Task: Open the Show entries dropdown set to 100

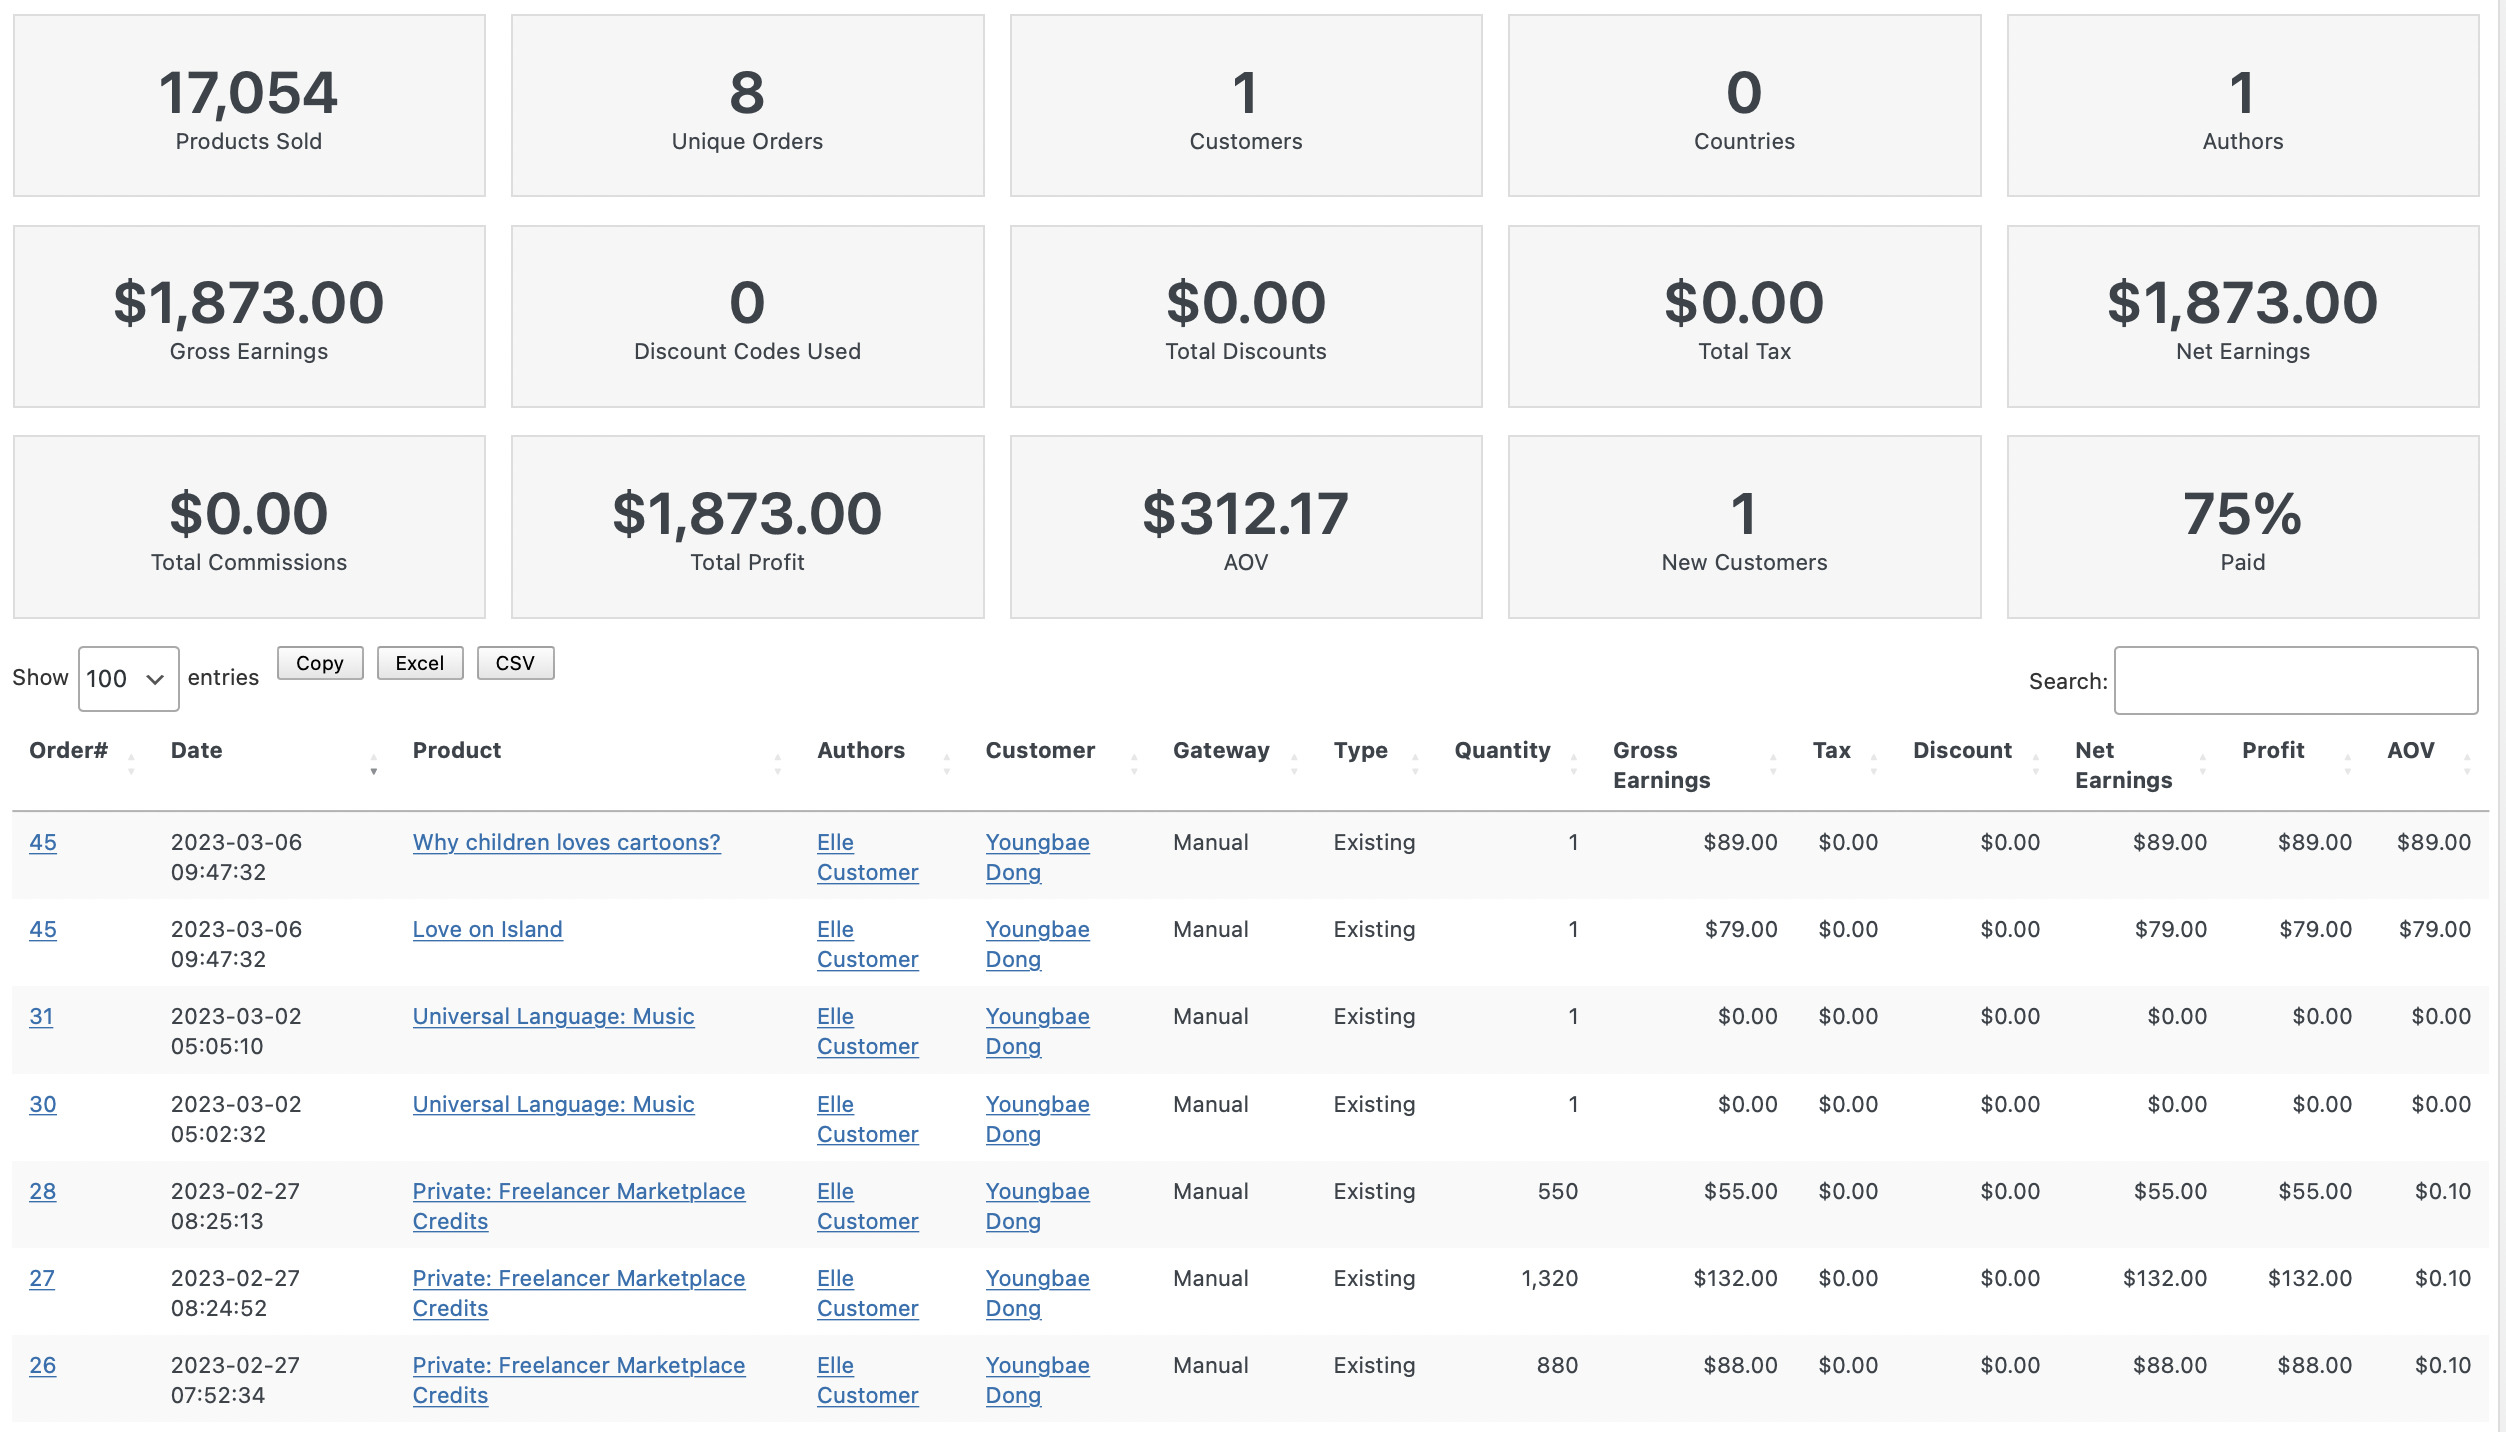Action: [128, 679]
